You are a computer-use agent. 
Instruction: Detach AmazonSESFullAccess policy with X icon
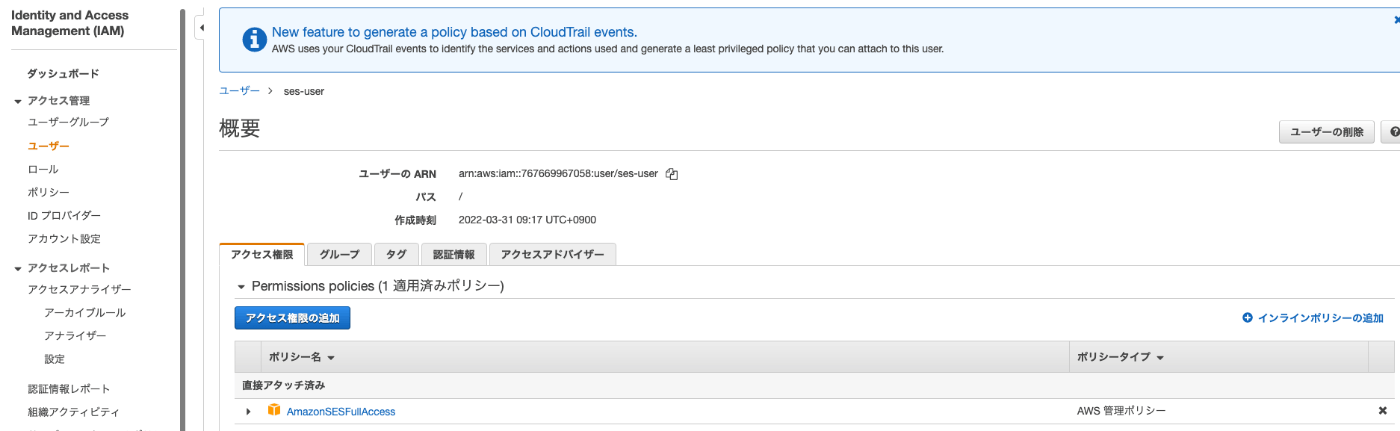[1382, 411]
